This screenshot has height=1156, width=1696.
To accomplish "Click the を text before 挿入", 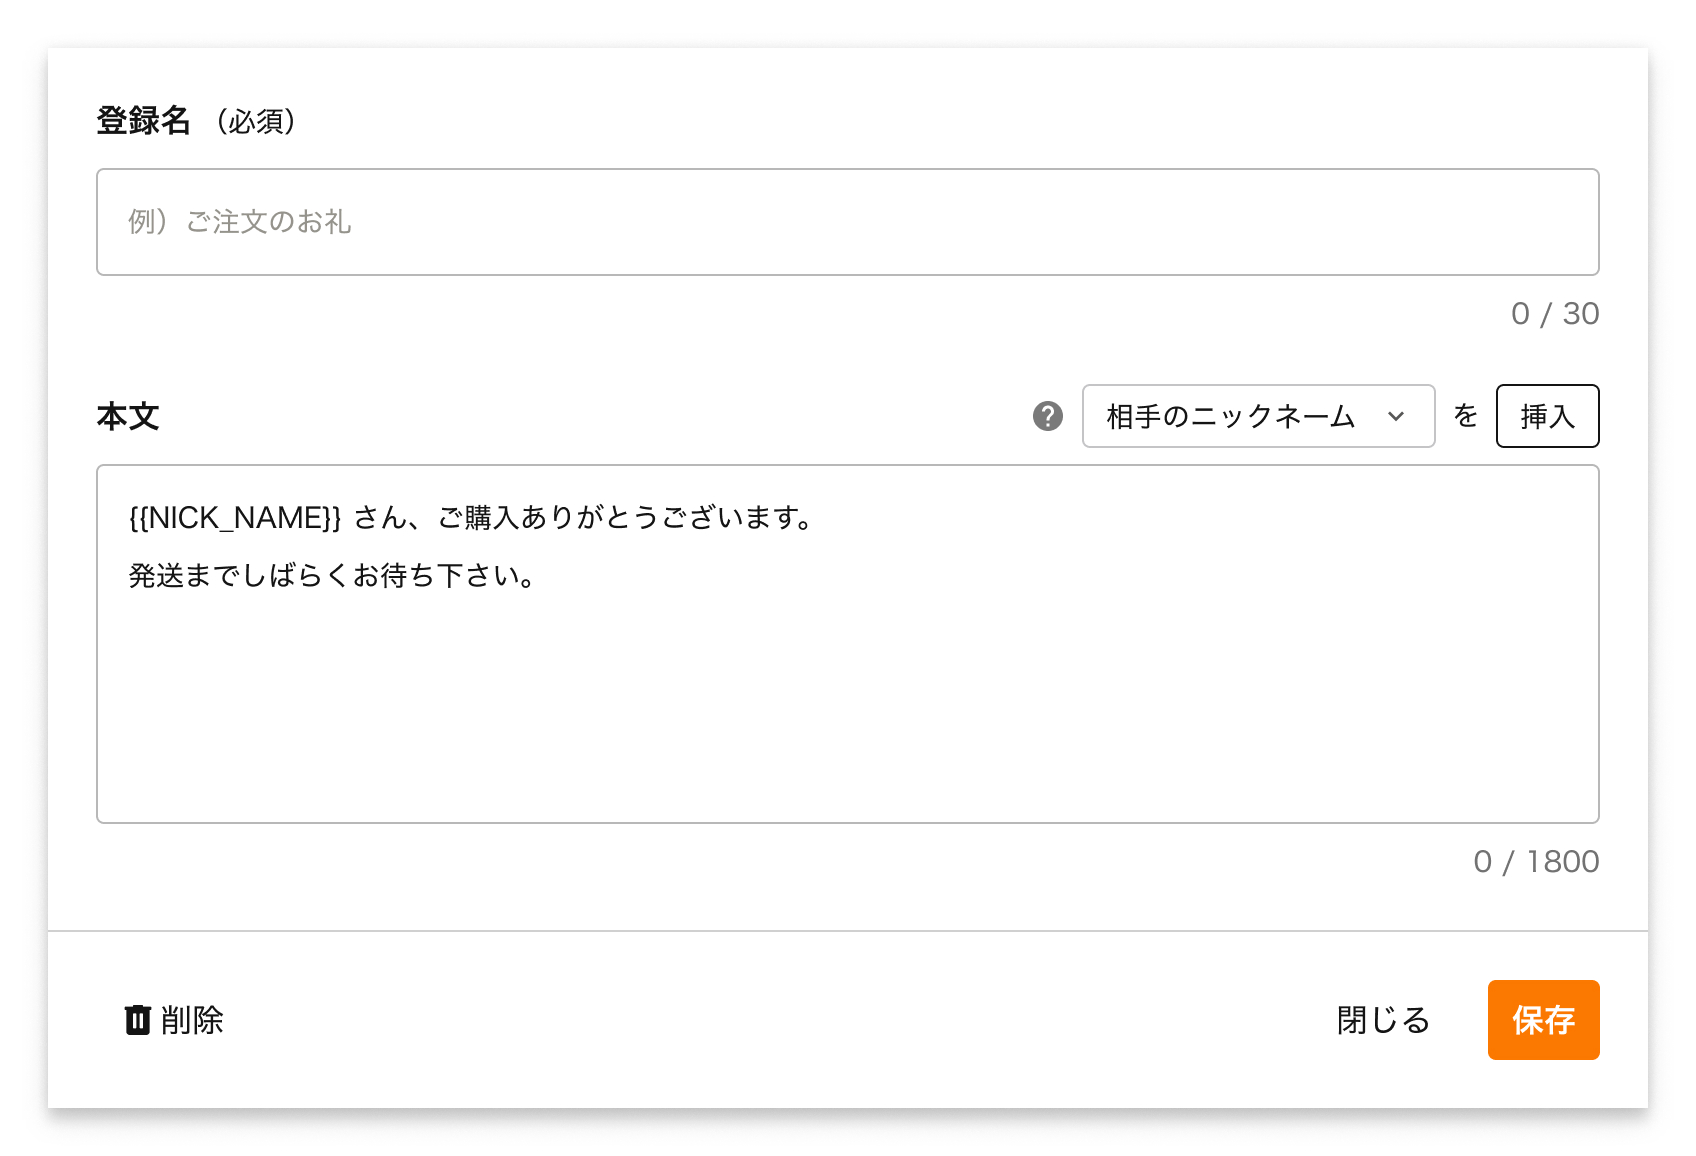I will point(1465,416).
